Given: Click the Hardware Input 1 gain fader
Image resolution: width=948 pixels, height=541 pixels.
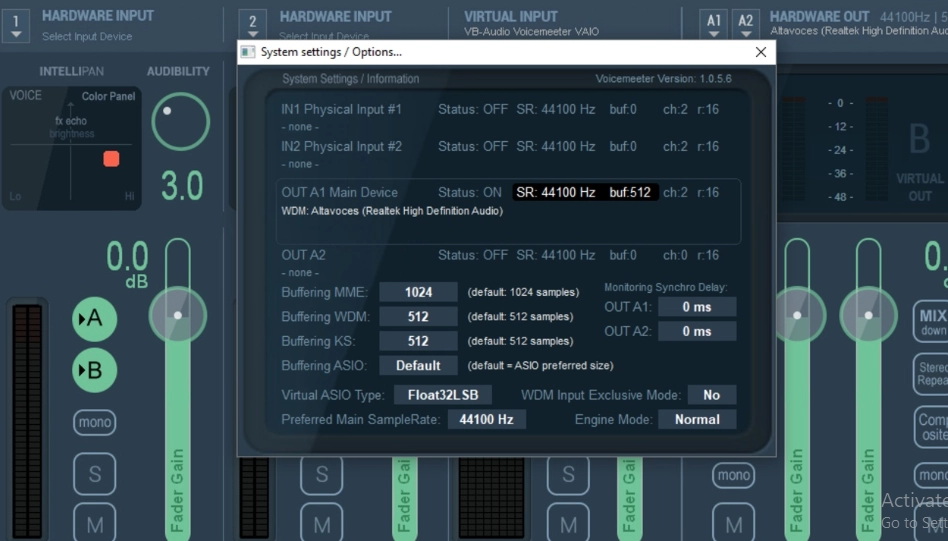Looking at the screenshot, I should pyautogui.click(x=178, y=315).
